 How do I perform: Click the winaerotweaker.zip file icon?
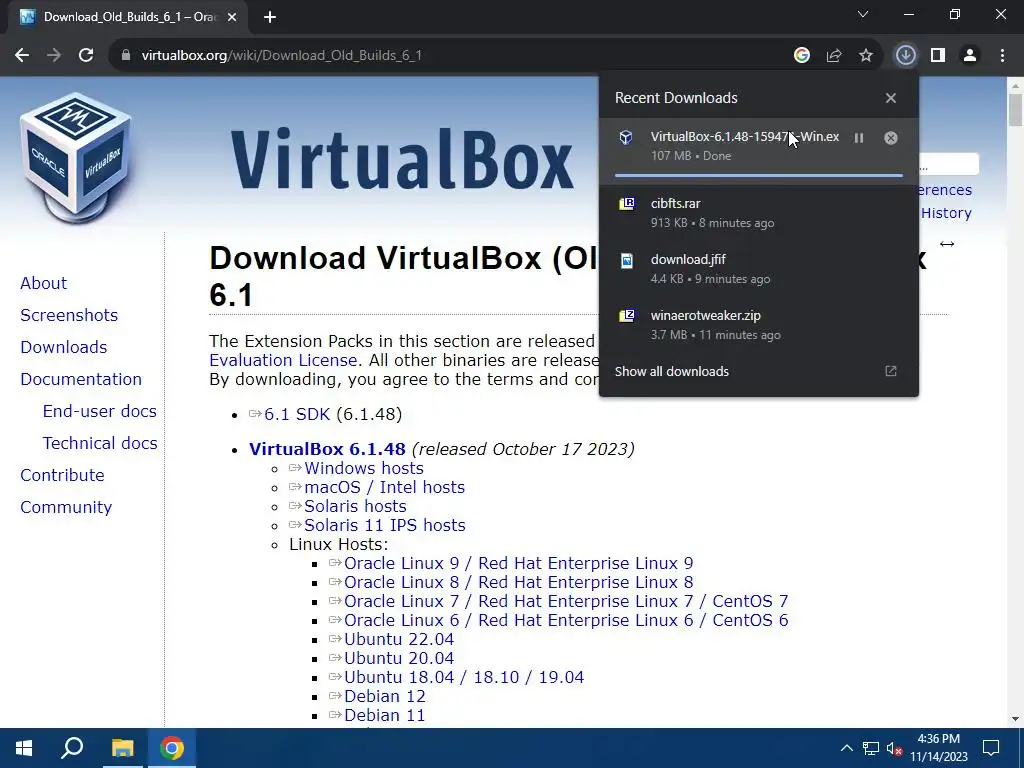click(626, 316)
